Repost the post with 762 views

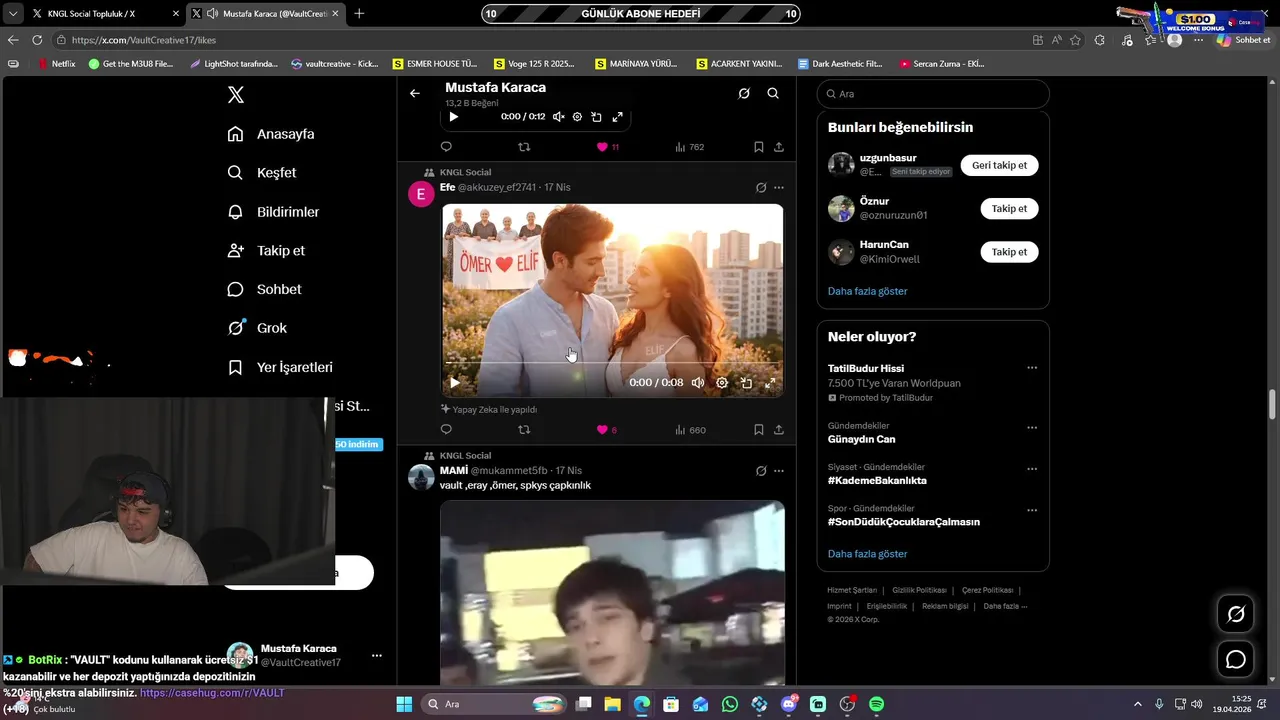coord(524,147)
